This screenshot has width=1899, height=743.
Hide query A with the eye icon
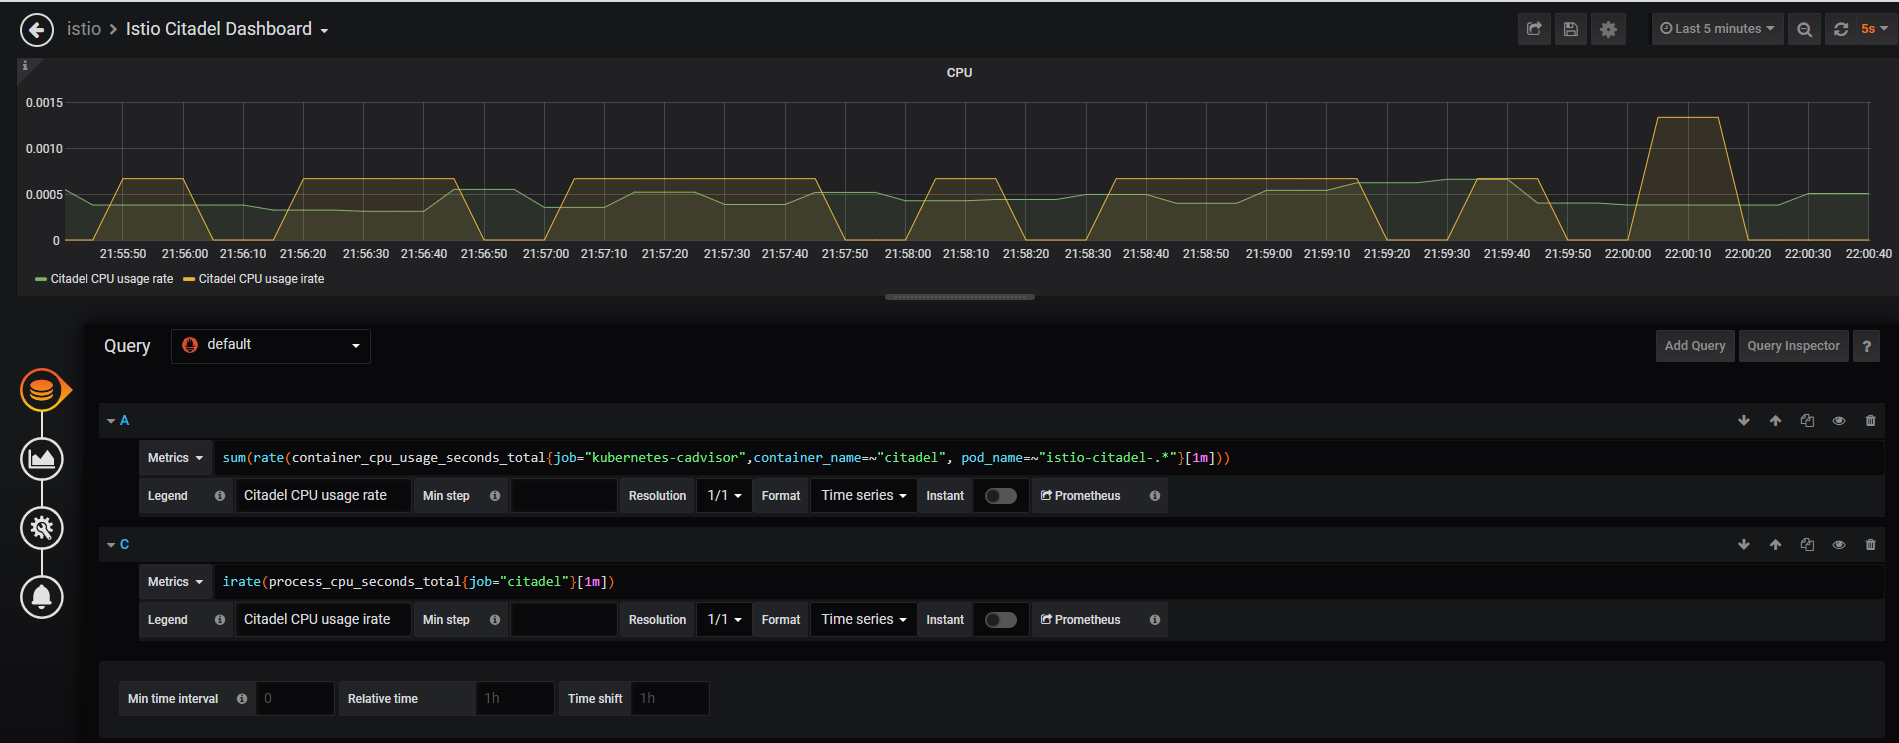pyautogui.click(x=1838, y=421)
